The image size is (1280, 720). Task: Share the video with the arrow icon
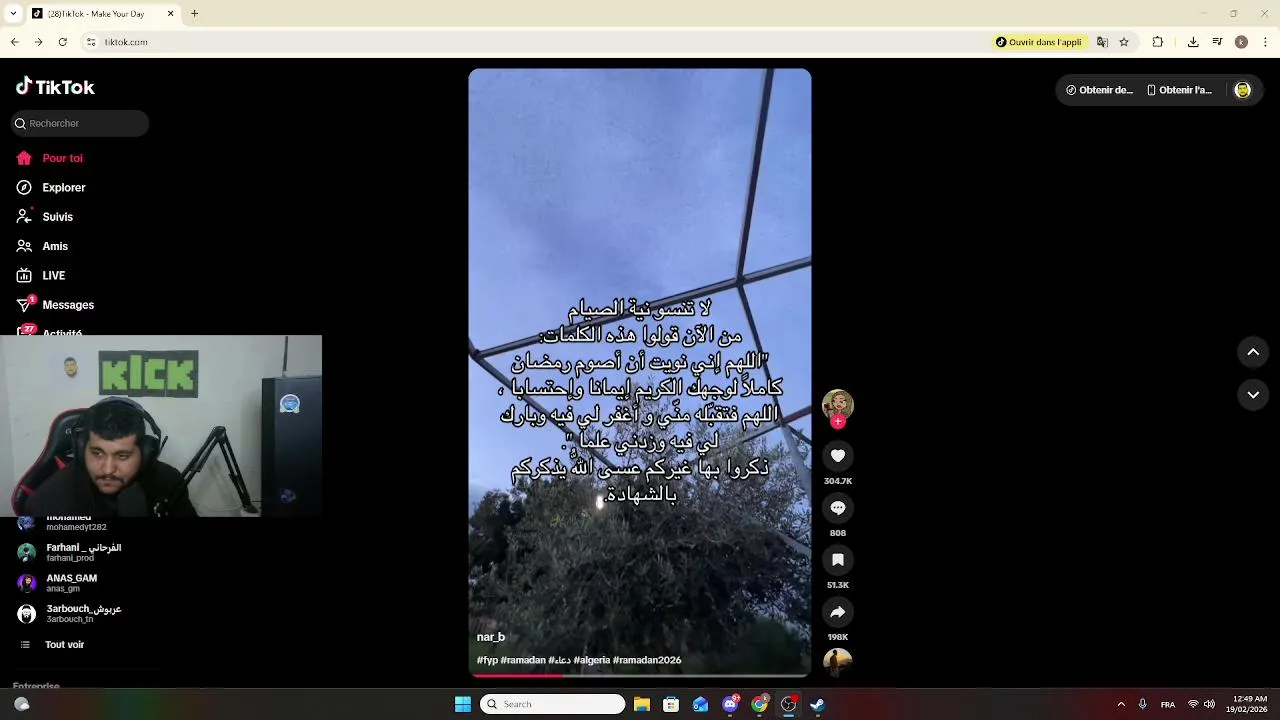(x=838, y=612)
